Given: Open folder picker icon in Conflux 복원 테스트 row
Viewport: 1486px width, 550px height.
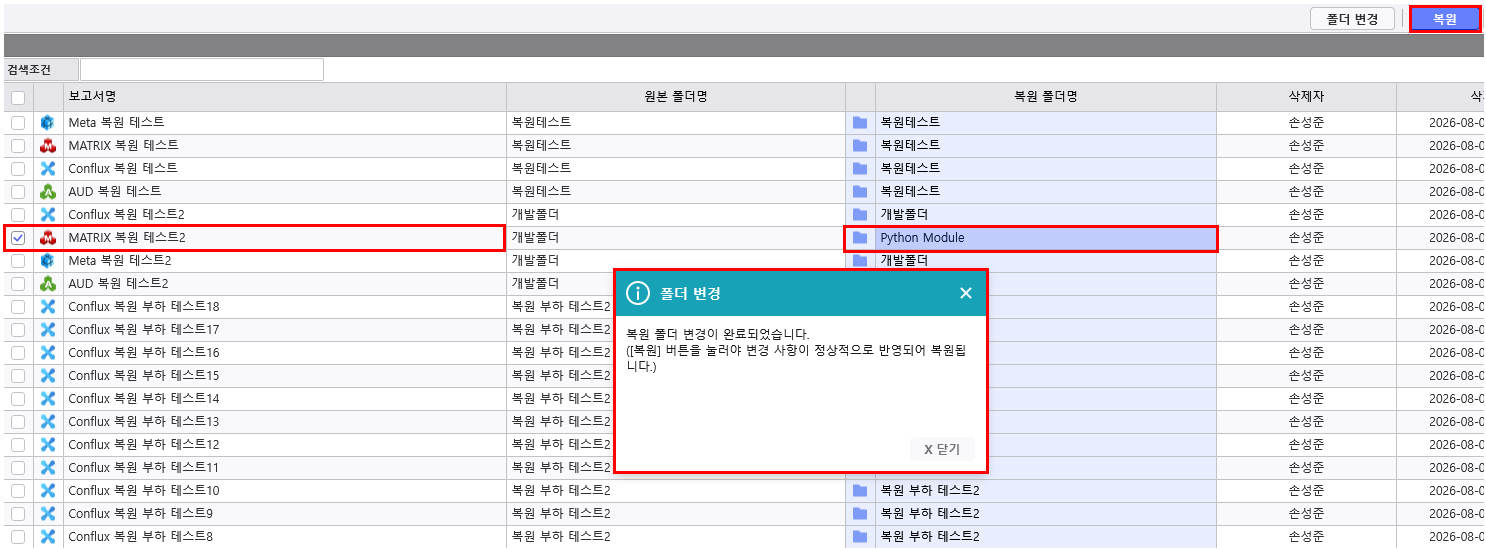Looking at the screenshot, I should click(x=860, y=168).
